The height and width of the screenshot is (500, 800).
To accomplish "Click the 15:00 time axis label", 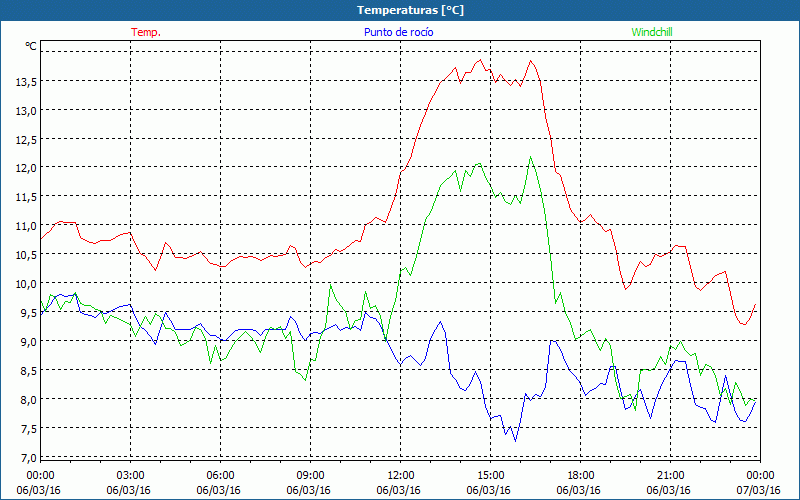I will click(490, 476).
